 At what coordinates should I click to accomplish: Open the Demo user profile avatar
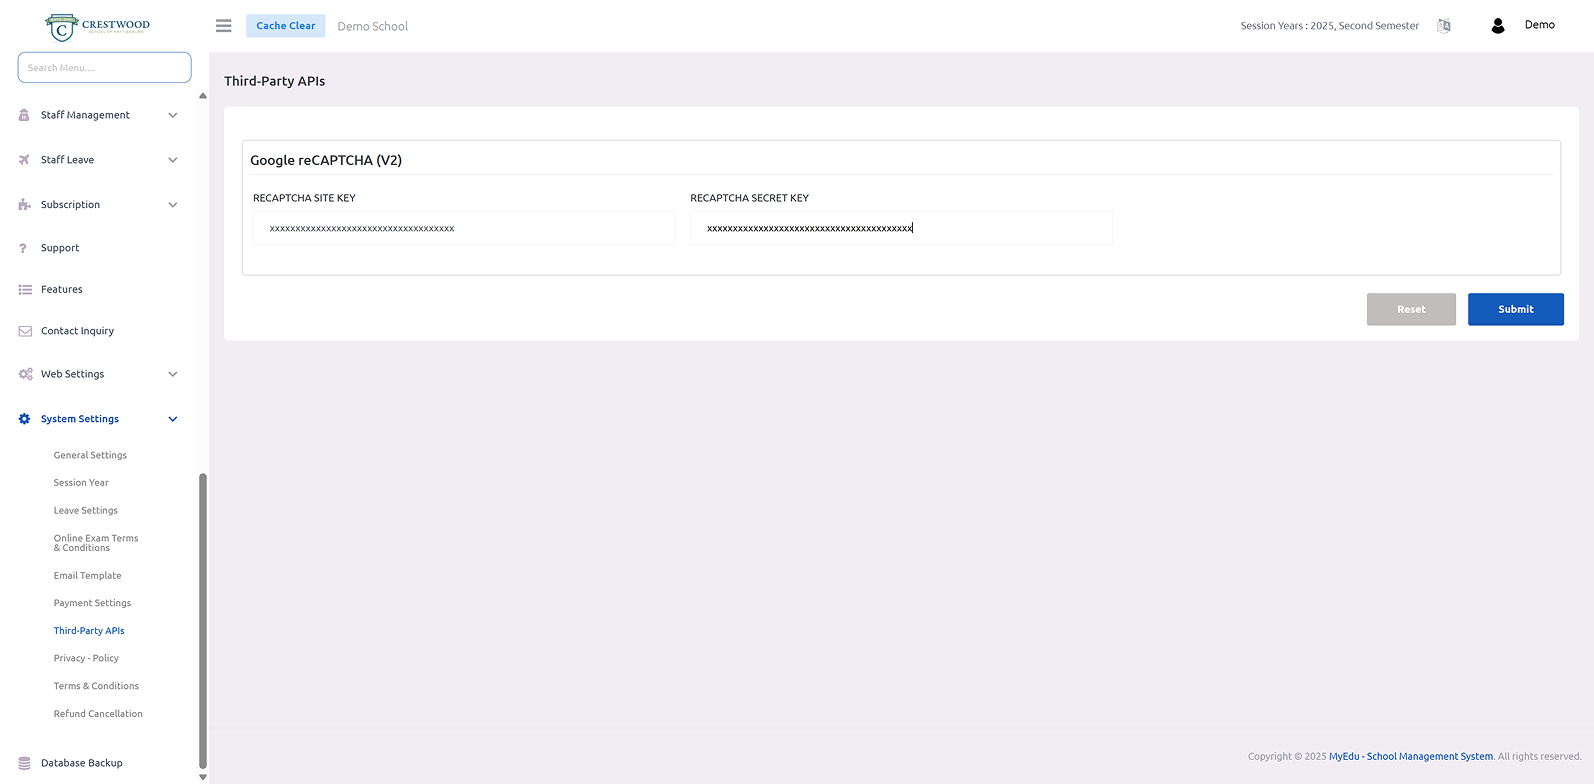coord(1497,26)
